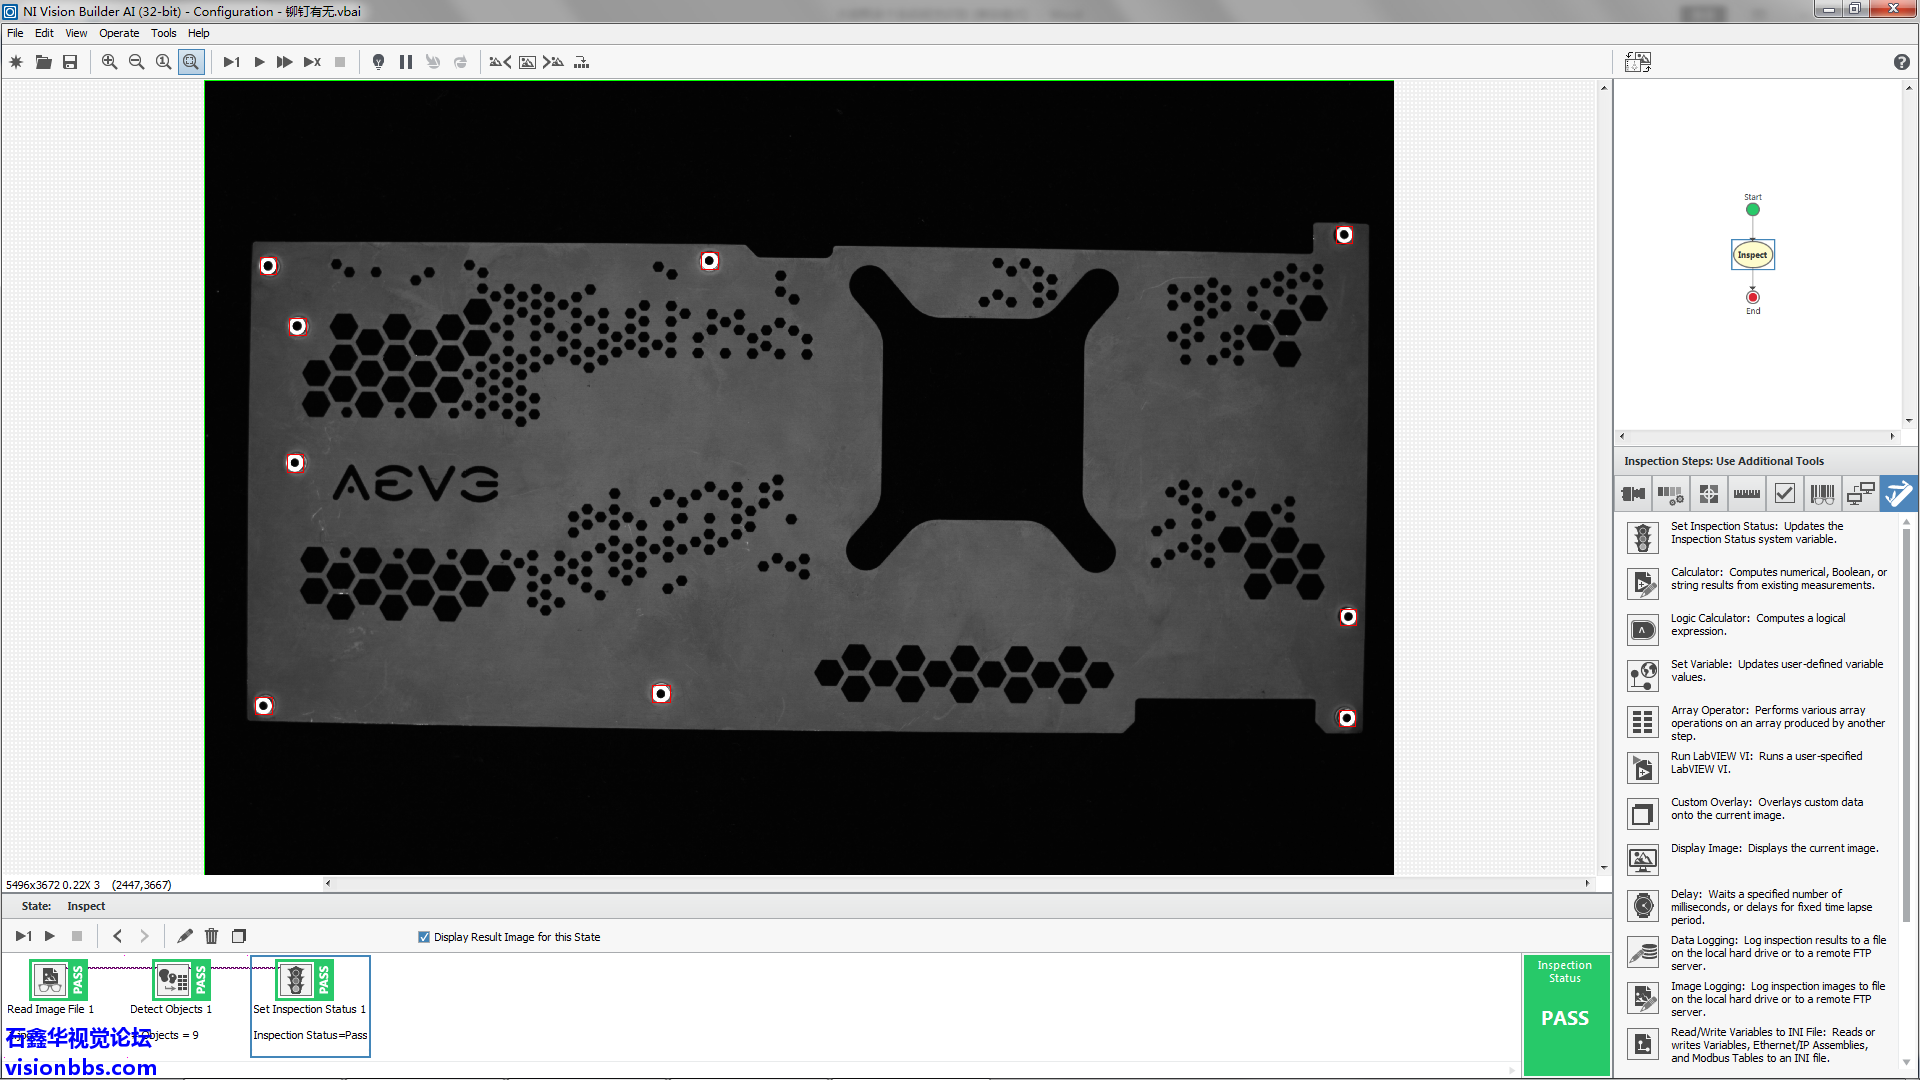This screenshot has height=1080, width=1920.
Task: Load the previous image
Action: click(x=500, y=62)
